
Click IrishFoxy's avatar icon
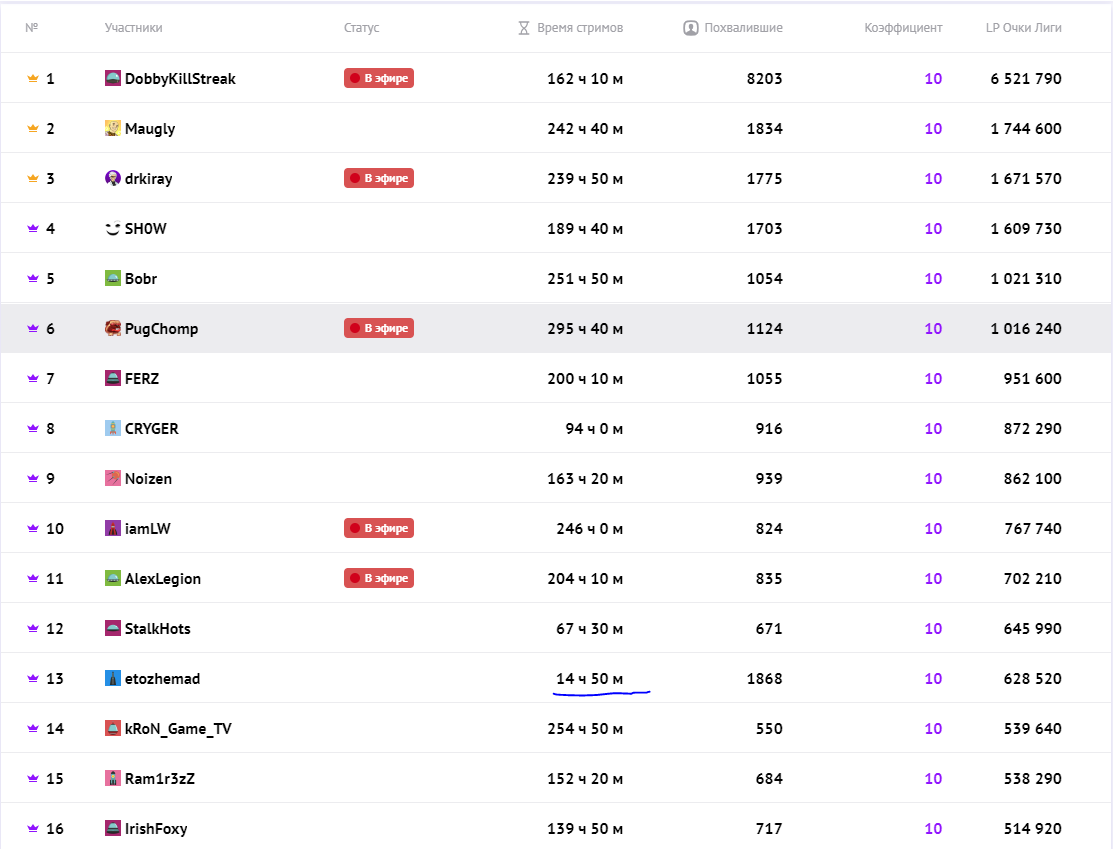pyautogui.click(x=113, y=828)
